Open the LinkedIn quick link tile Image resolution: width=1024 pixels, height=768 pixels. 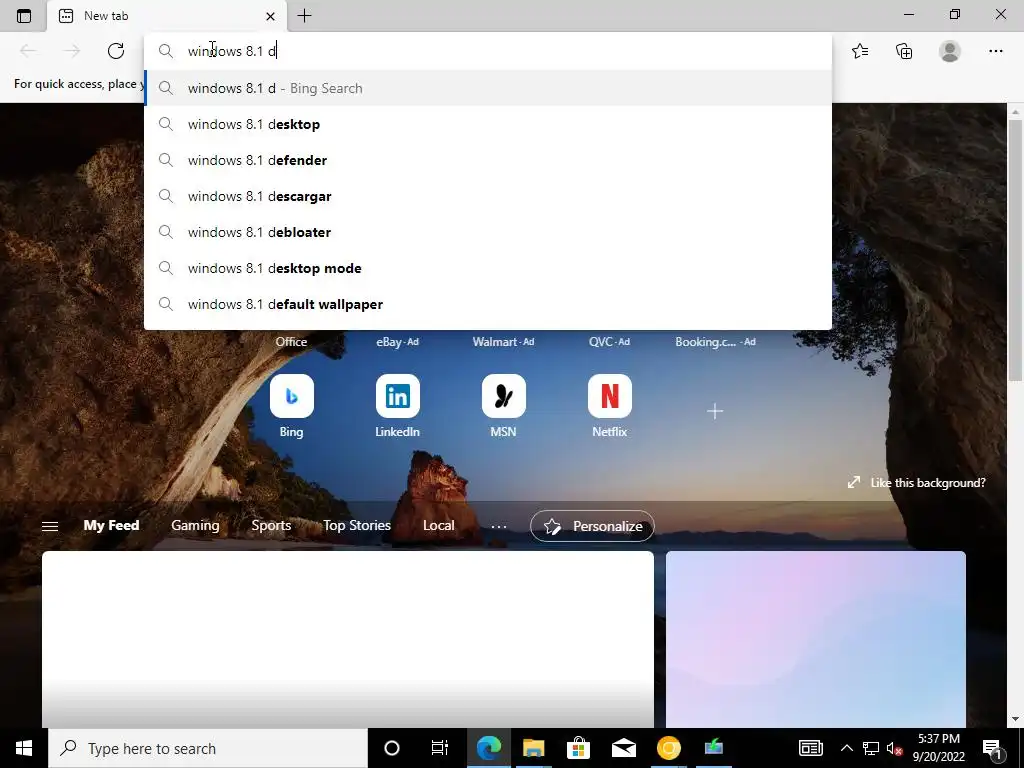click(397, 396)
